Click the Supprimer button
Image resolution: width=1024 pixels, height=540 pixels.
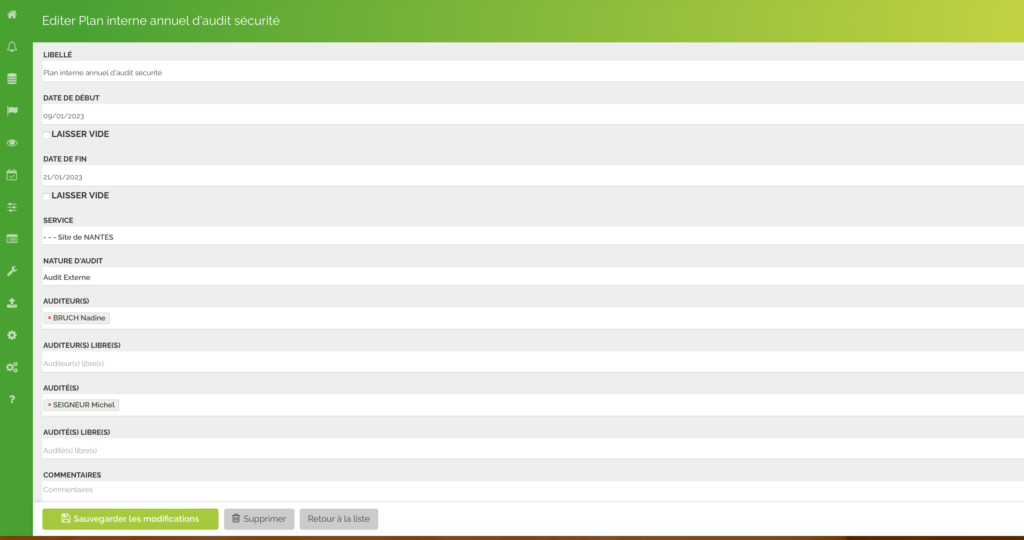259,519
